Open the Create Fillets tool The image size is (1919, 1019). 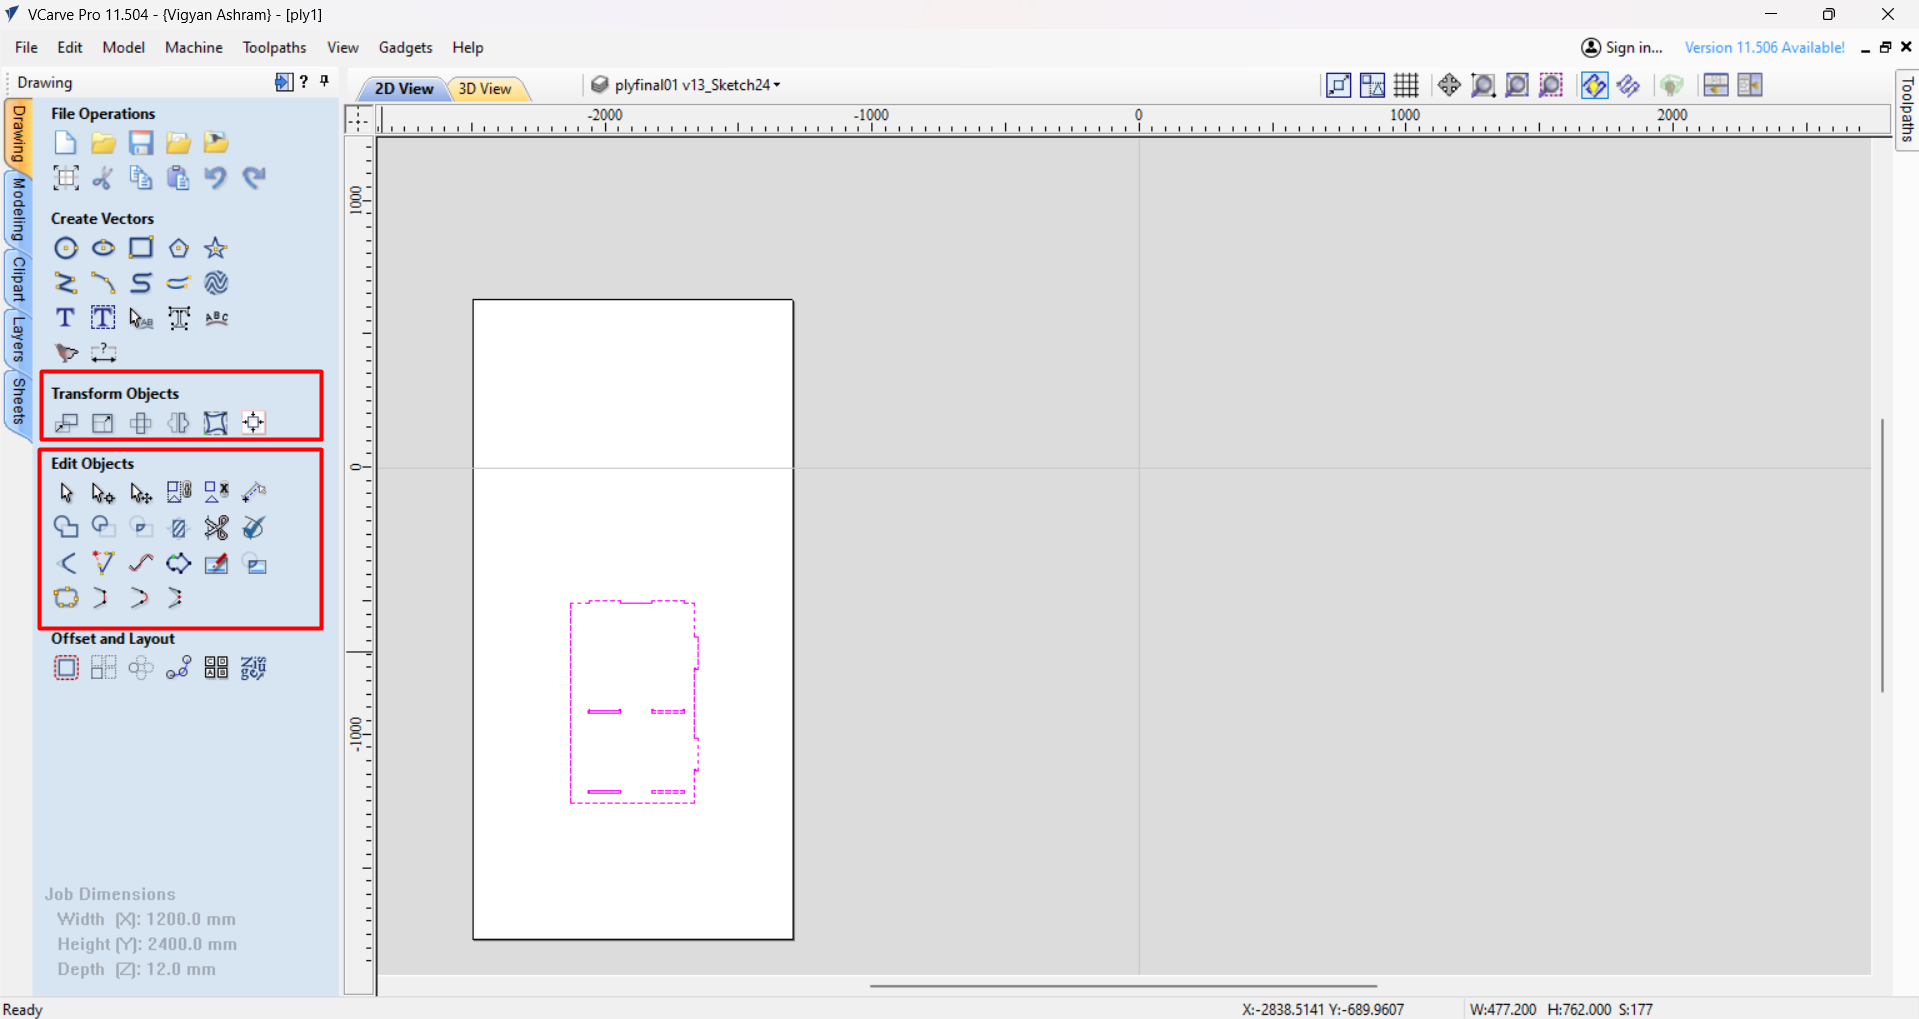66,563
